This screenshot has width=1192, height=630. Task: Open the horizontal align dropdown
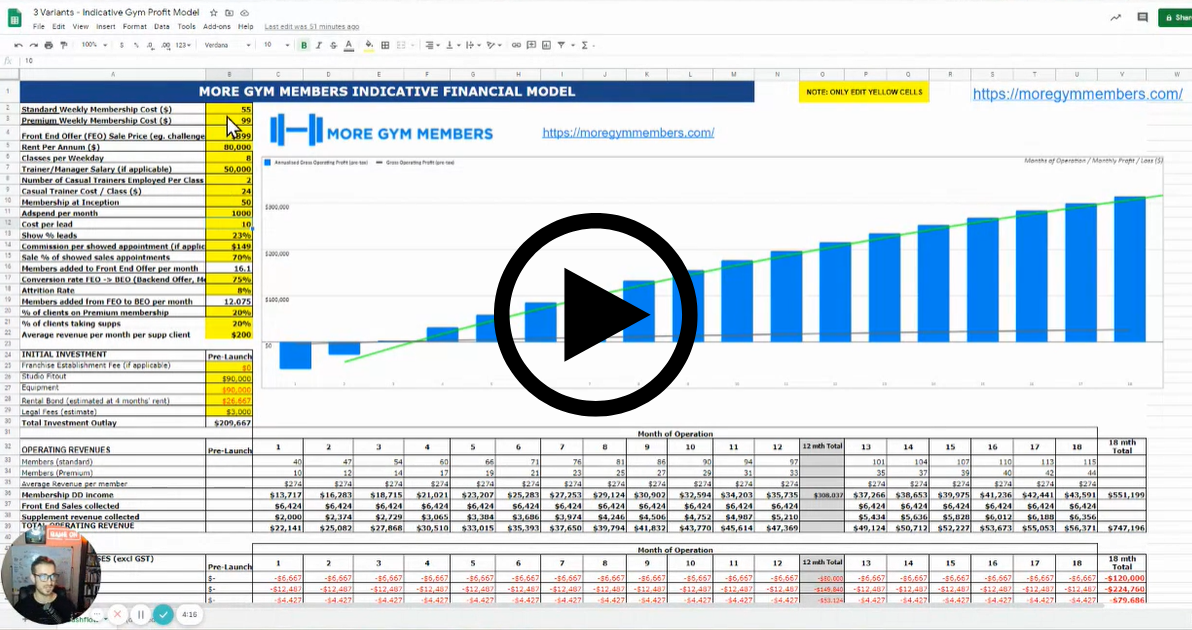coord(433,46)
